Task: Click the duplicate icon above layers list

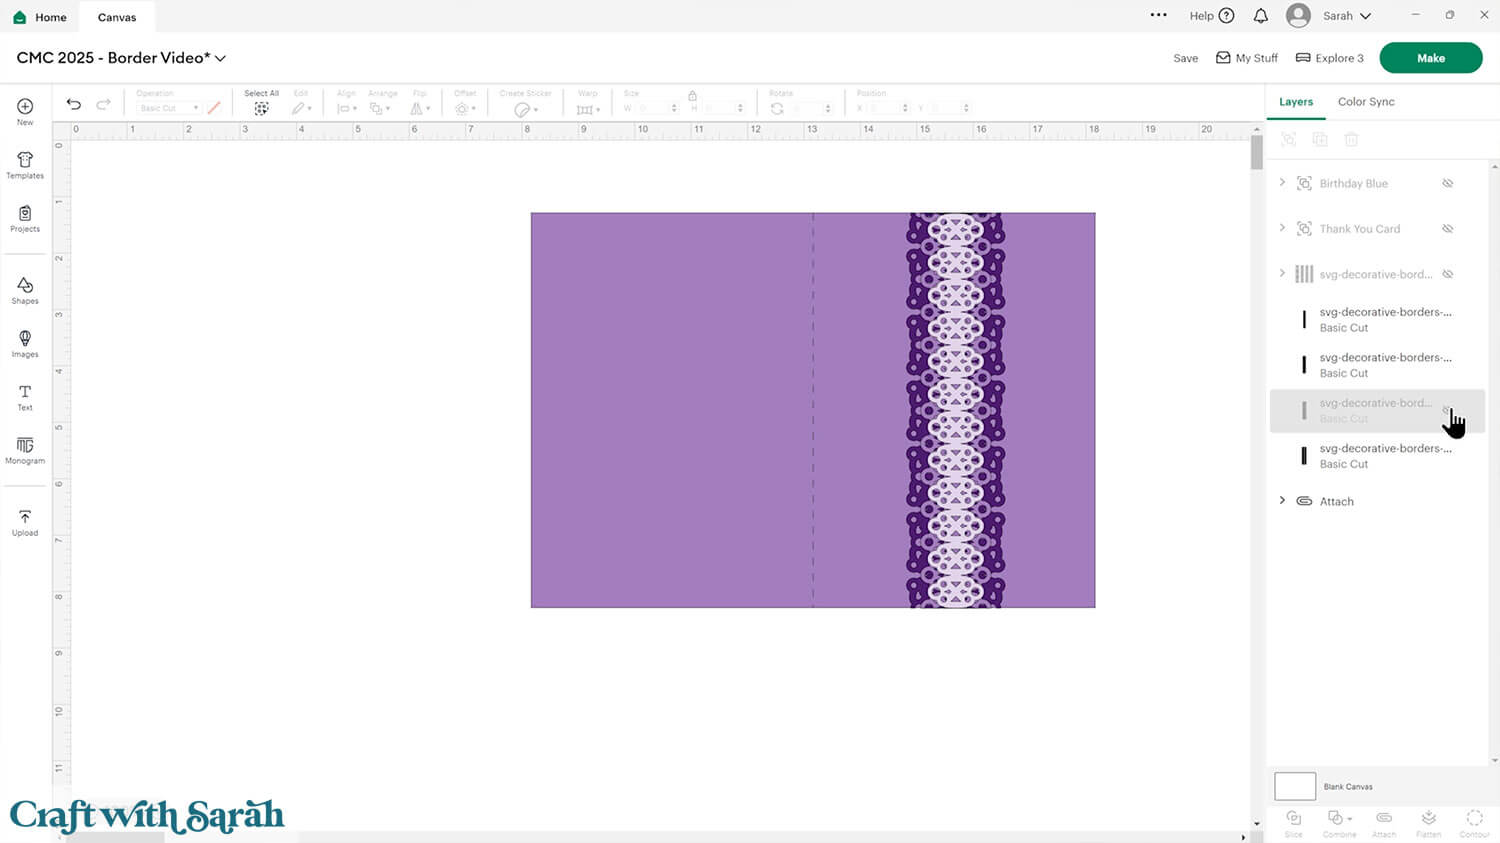Action: (1320, 140)
